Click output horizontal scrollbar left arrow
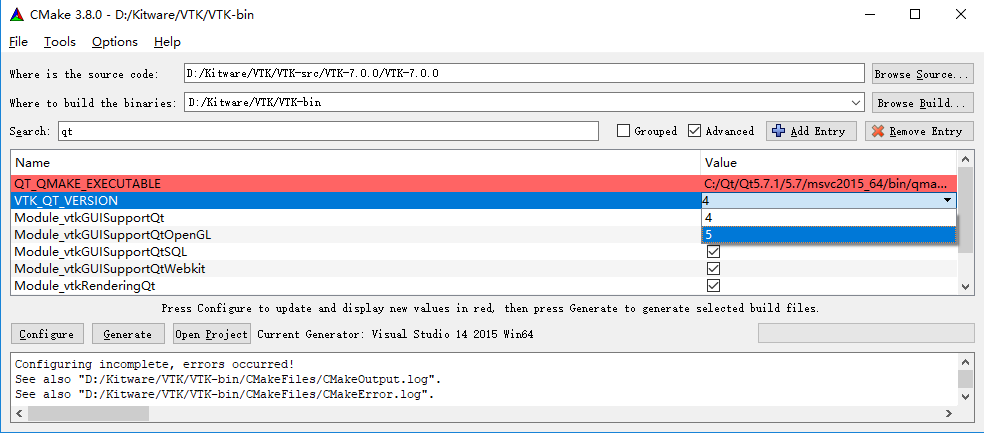This screenshot has width=984, height=433. tap(19, 413)
